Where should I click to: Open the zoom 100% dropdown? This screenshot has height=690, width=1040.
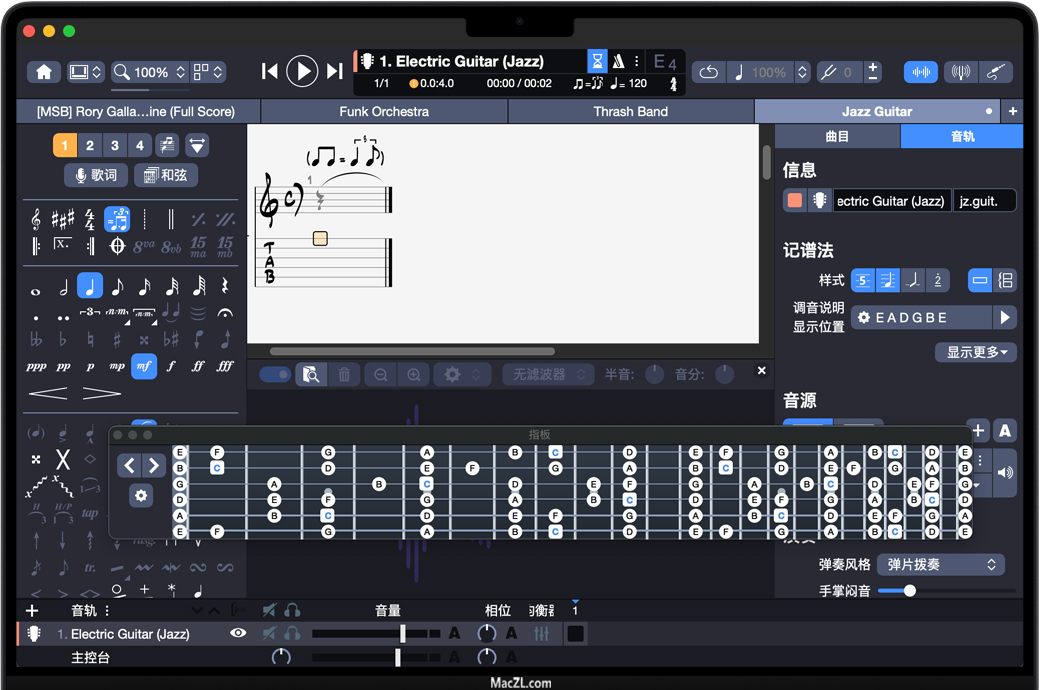coord(150,72)
